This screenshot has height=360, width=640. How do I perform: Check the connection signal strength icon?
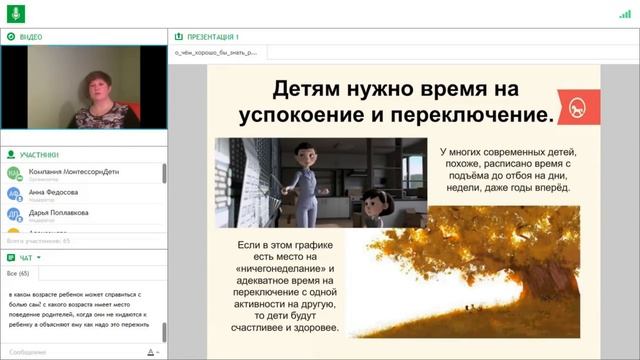pyautogui.click(x=625, y=14)
